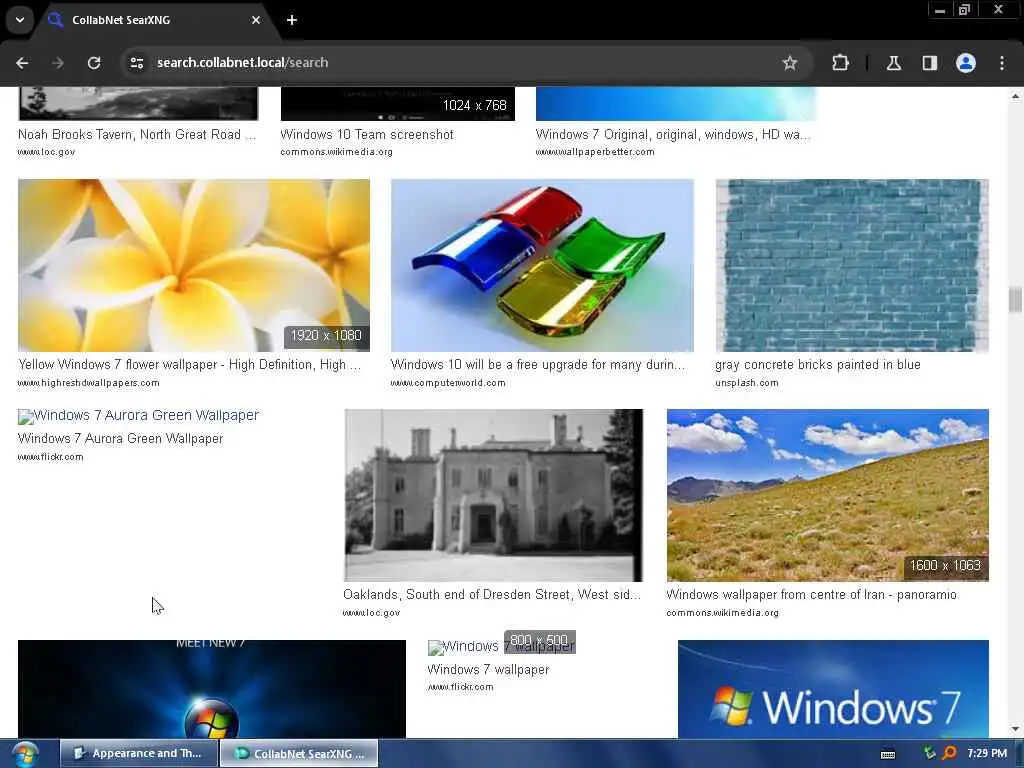Click the scrollbar down arrow
This screenshot has height=768, width=1024.
[1015, 729]
